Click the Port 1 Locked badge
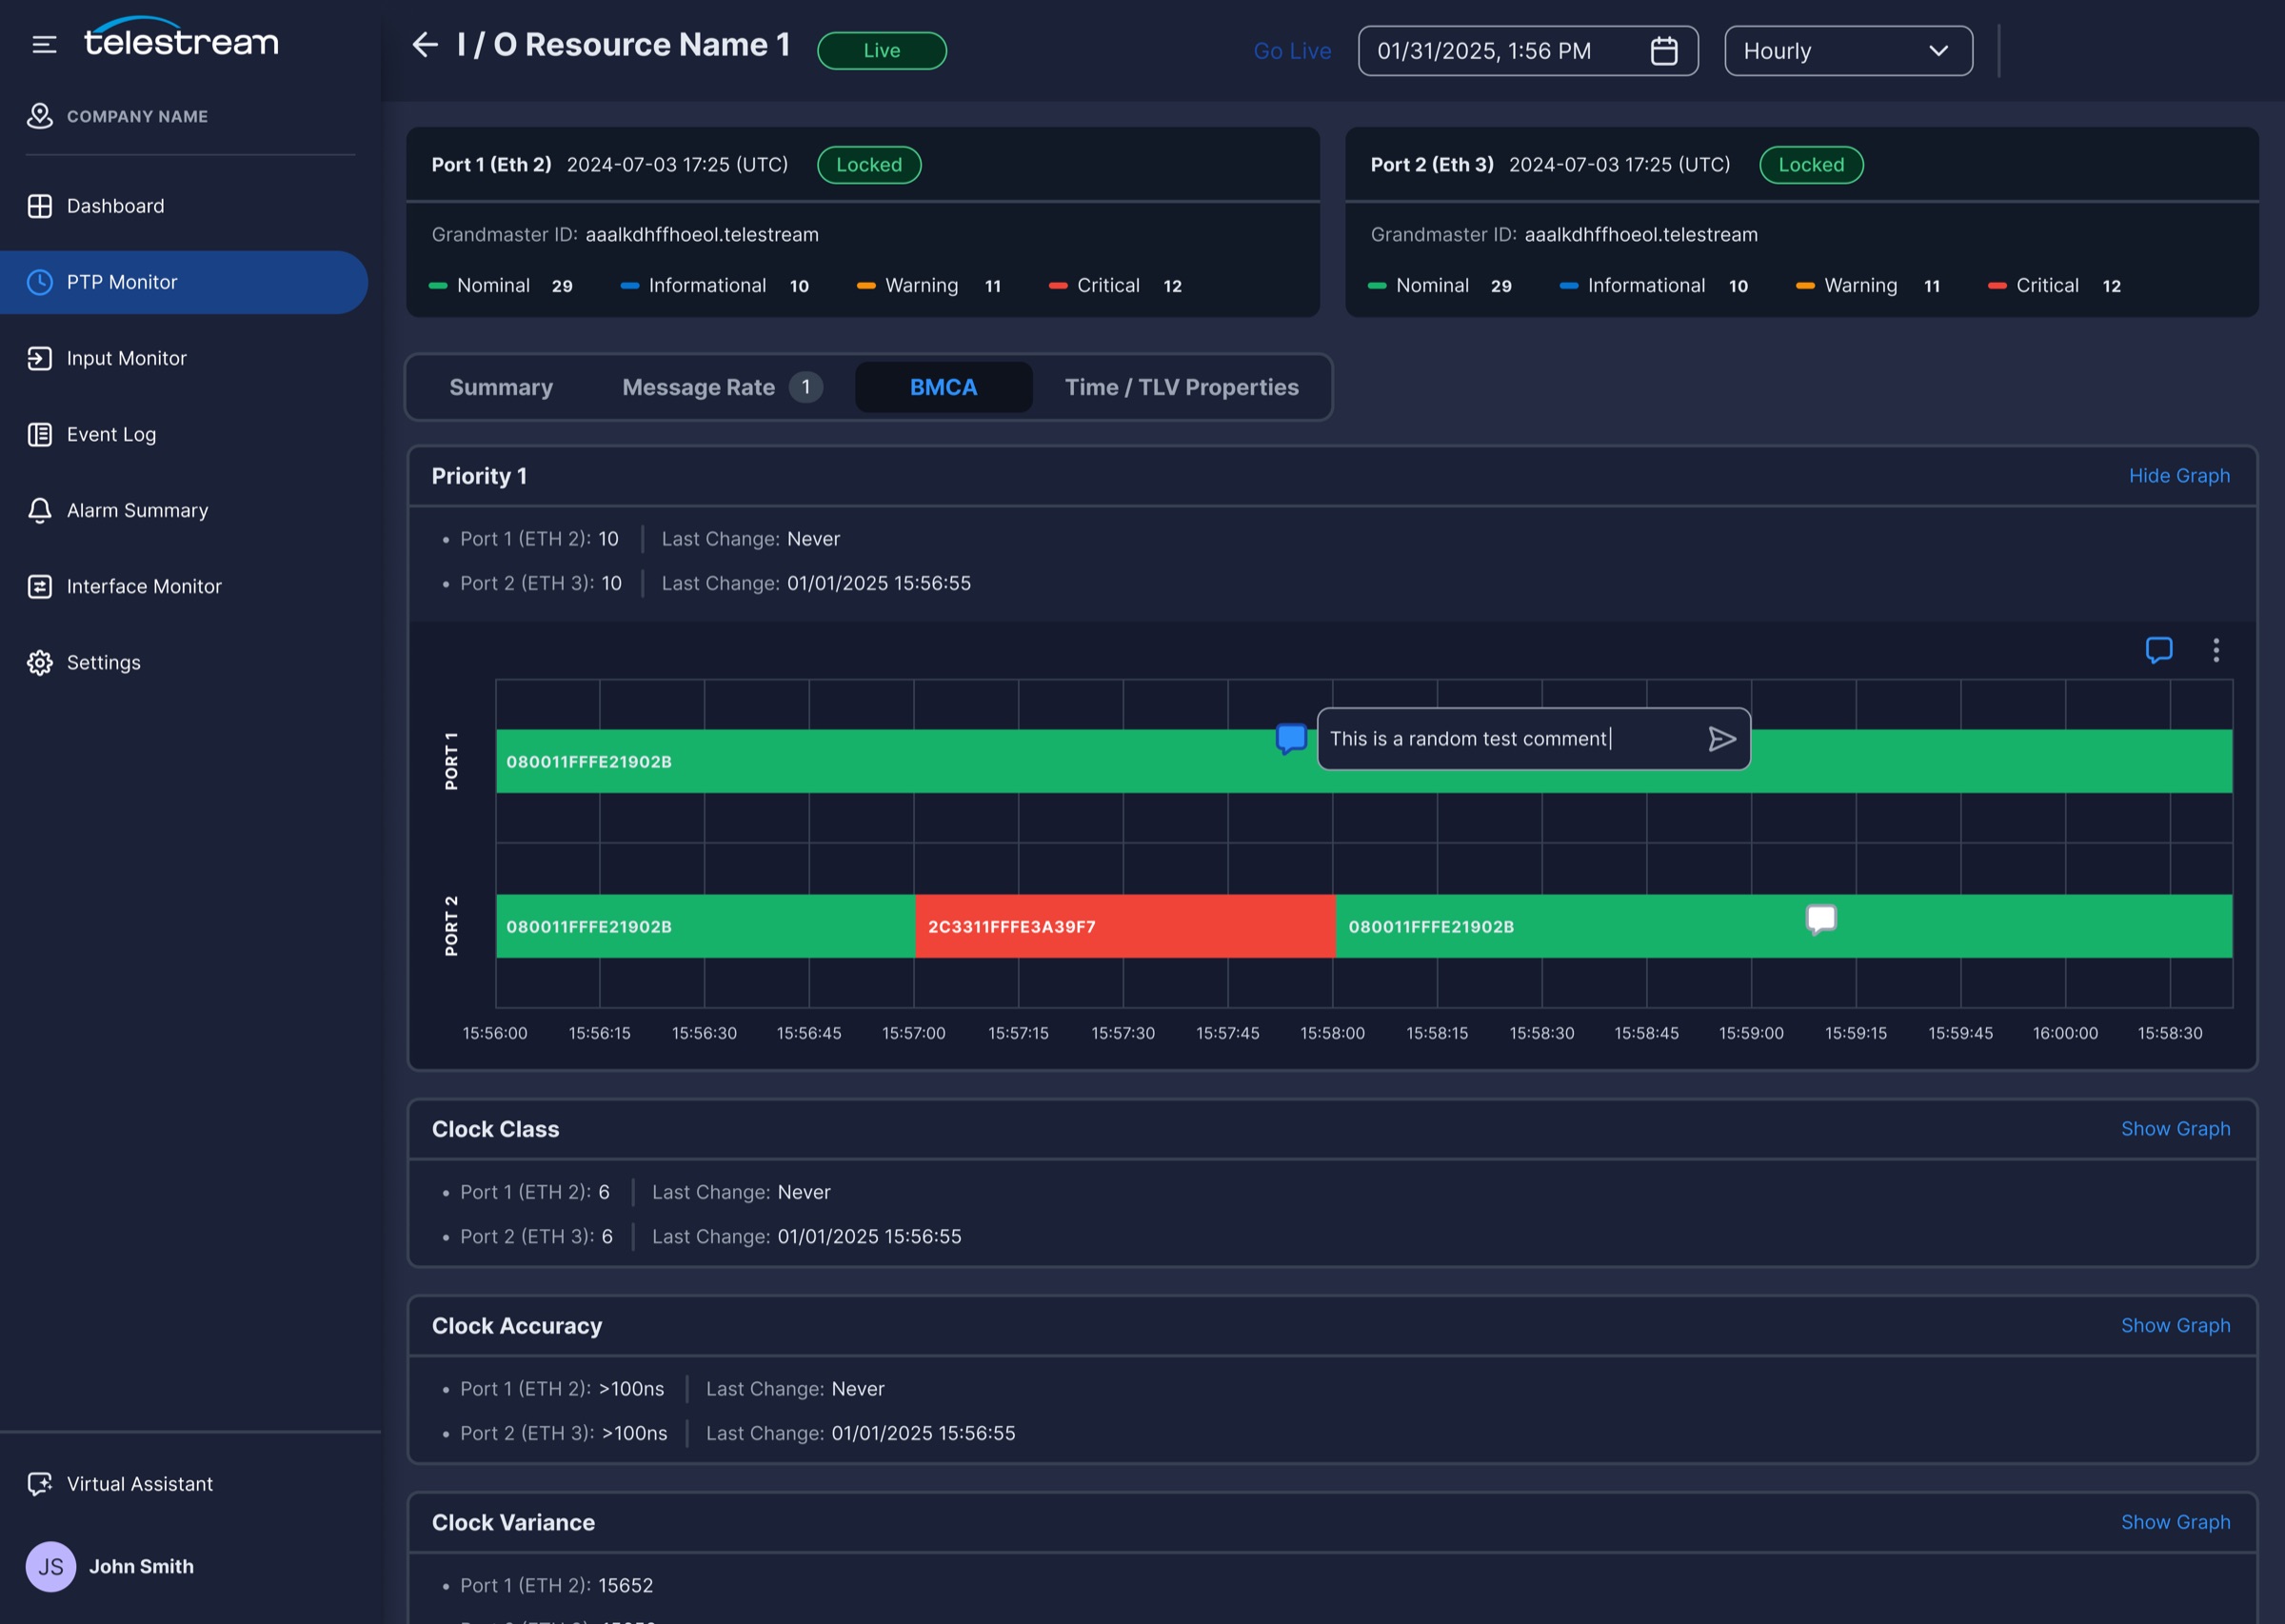The width and height of the screenshot is (2285, 1624). (x=869, y=165)
